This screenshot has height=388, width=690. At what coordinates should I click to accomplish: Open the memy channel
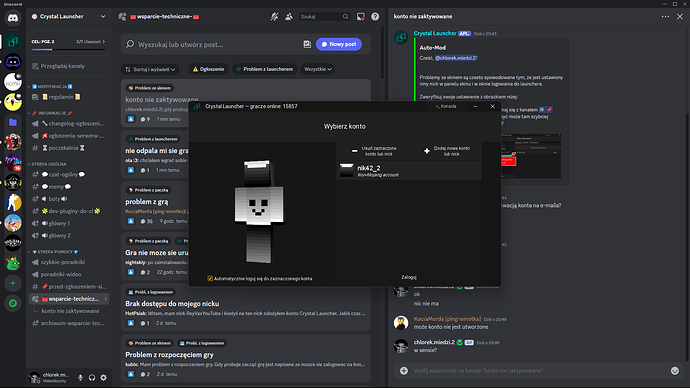69,187
